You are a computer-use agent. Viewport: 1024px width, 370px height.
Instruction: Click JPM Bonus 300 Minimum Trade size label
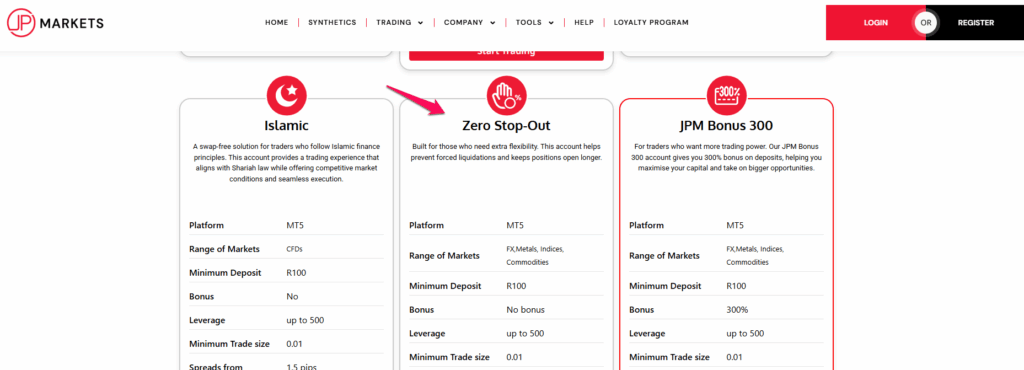(x=669, y=357)
